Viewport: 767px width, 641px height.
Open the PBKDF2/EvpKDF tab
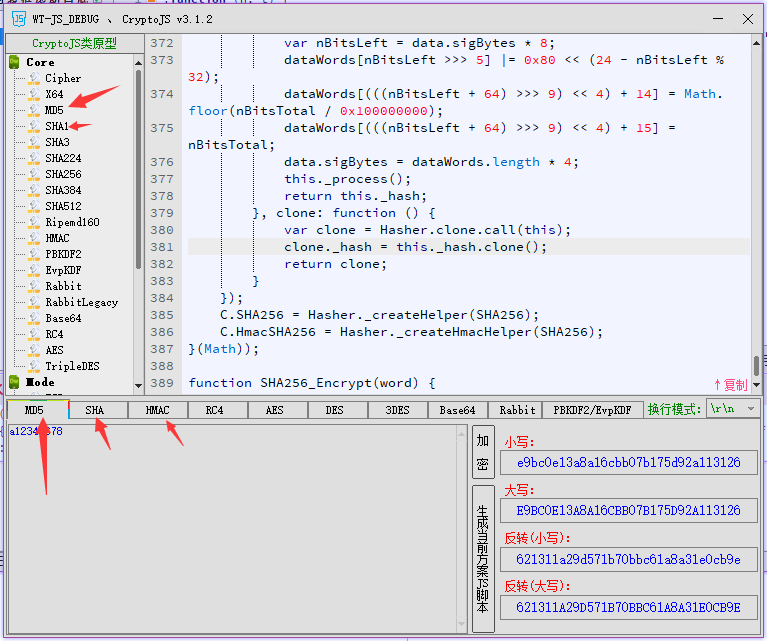(x=593, y=410)
